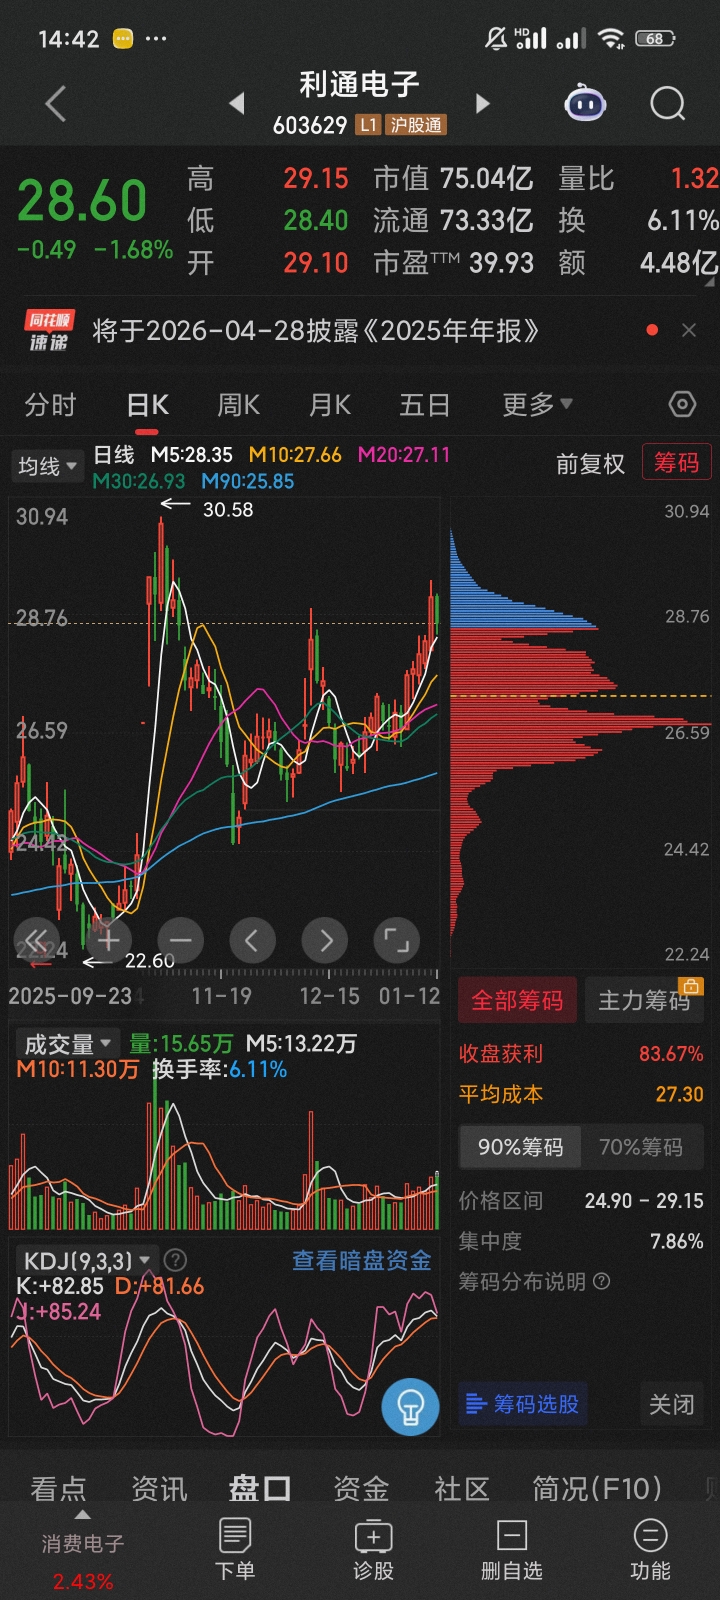The height and width of the screenshot is (1600, 720).
Task: Go to next stock with right triangle
Action: 483,103
